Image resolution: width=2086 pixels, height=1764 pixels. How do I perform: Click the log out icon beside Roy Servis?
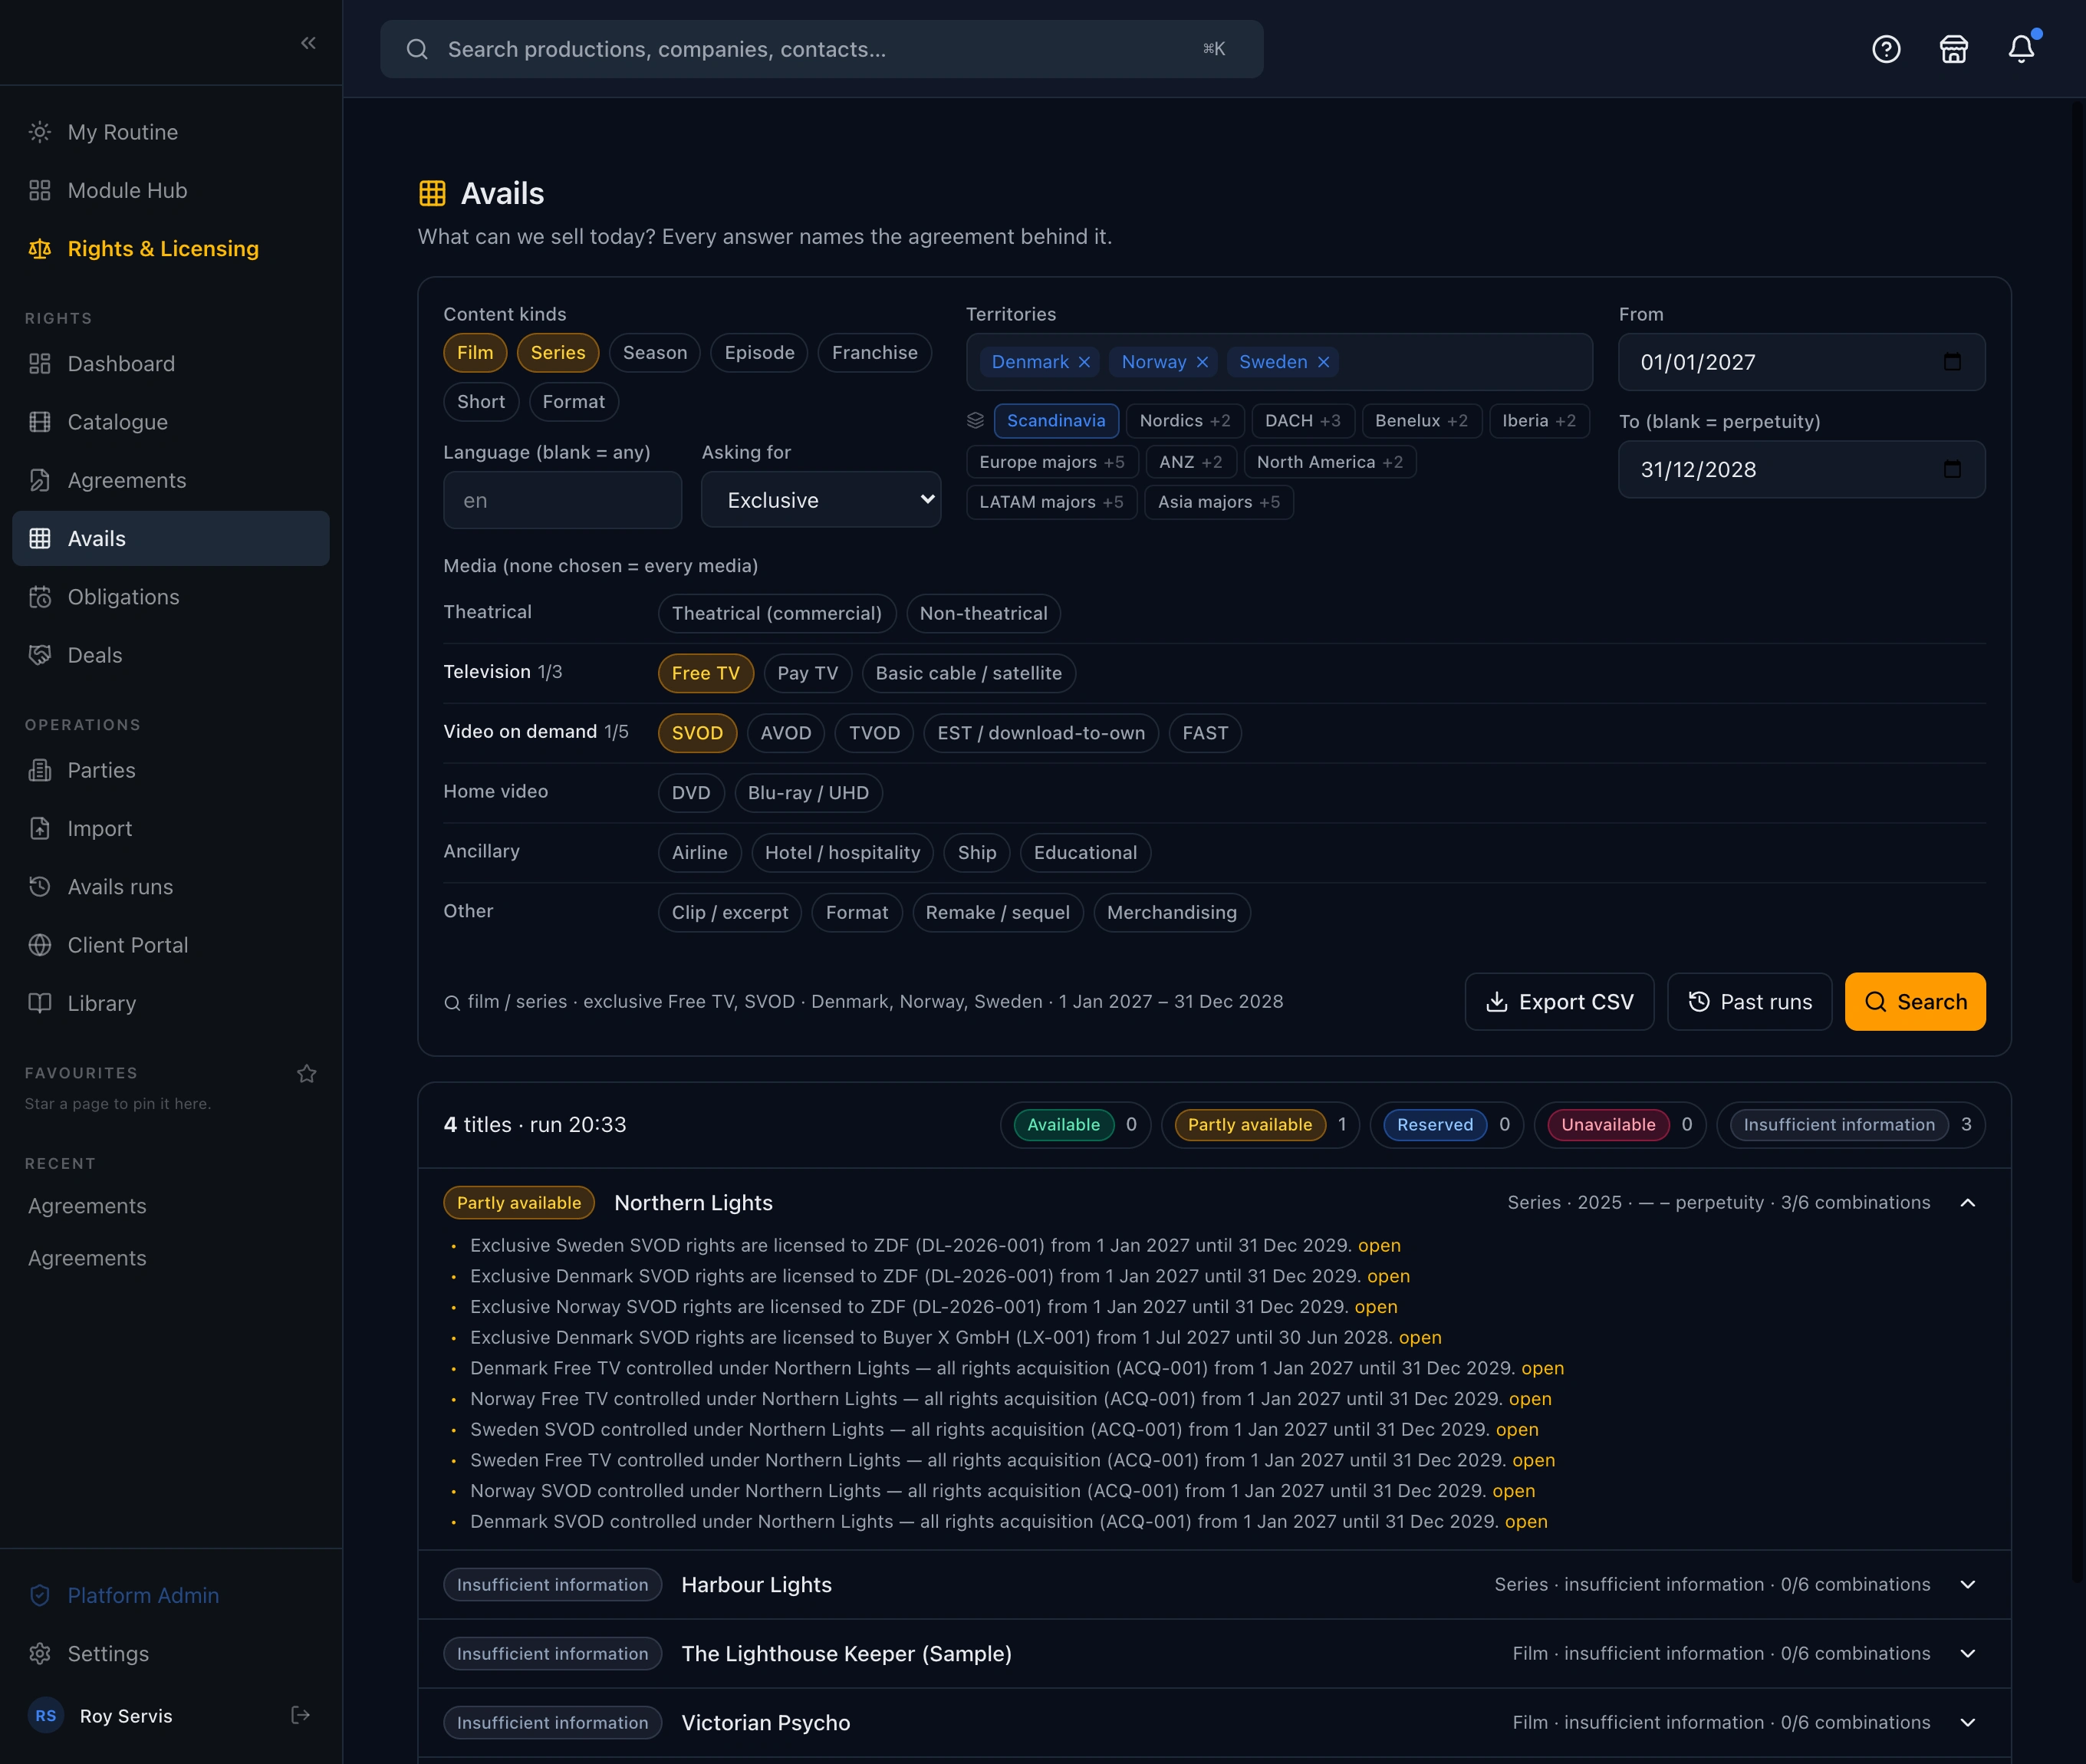pyautogui.click(x=300, y=1715)
